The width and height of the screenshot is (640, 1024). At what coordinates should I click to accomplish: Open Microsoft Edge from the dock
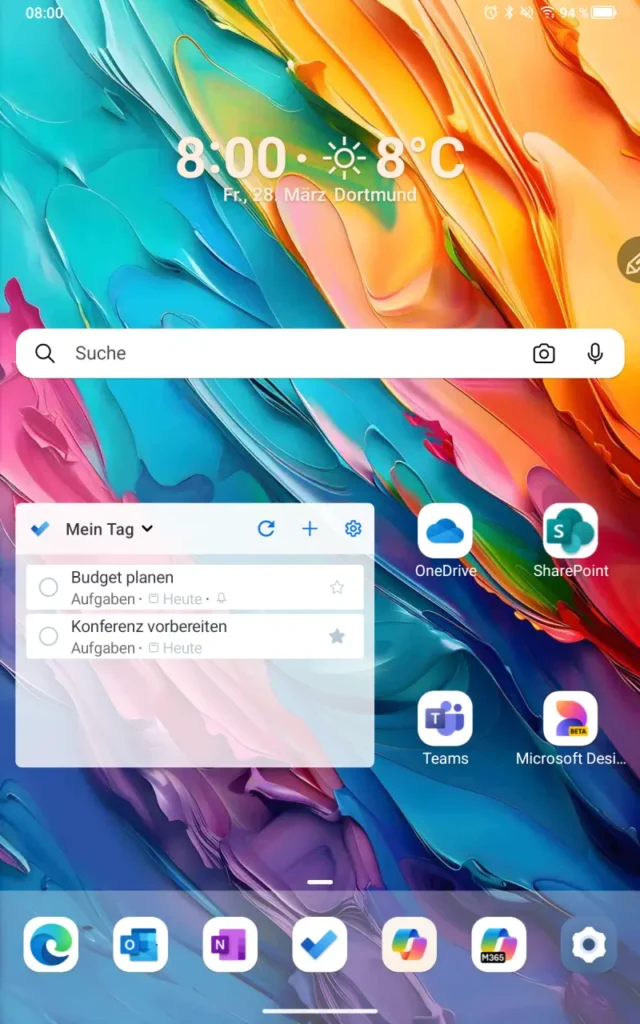51,945
